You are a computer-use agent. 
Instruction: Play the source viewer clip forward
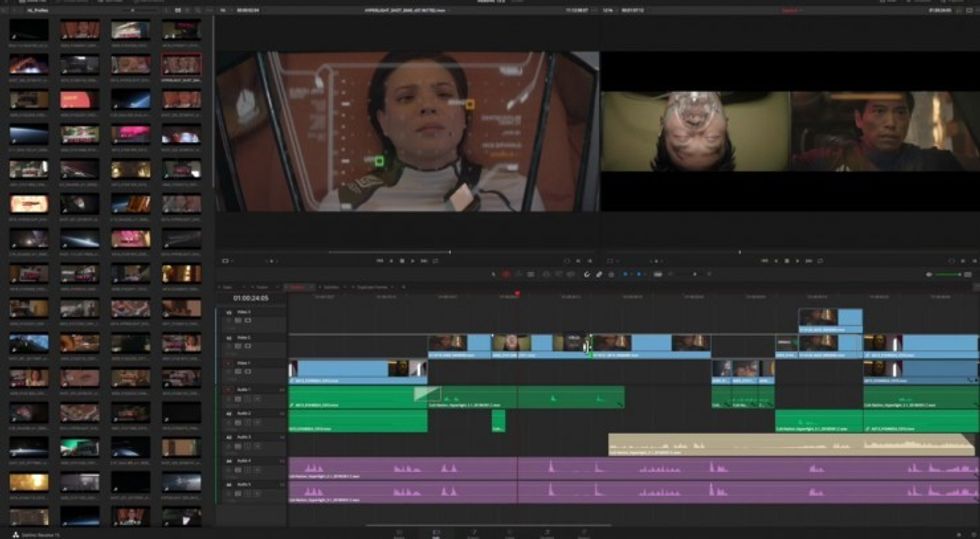412,261
